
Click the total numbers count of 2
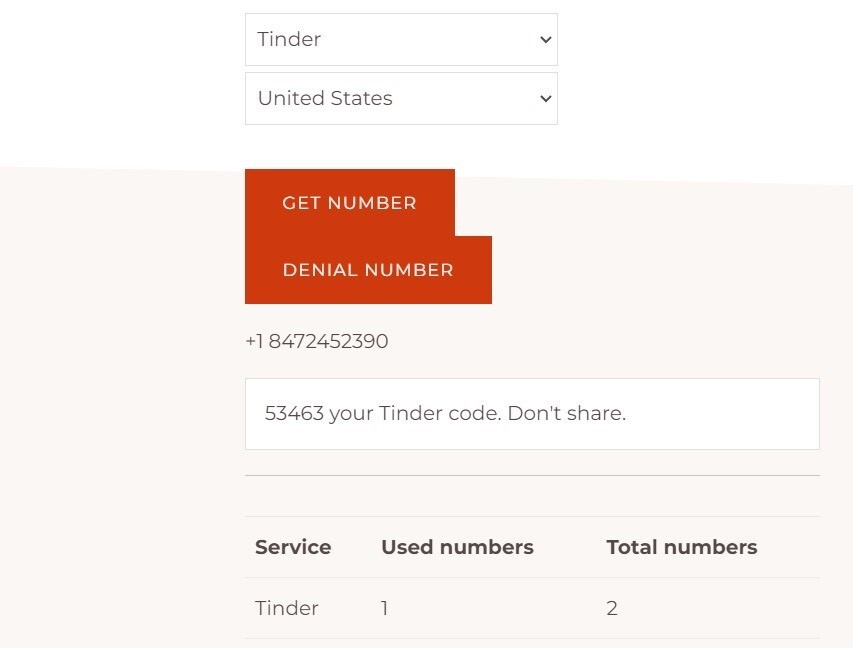coord(612,608)
